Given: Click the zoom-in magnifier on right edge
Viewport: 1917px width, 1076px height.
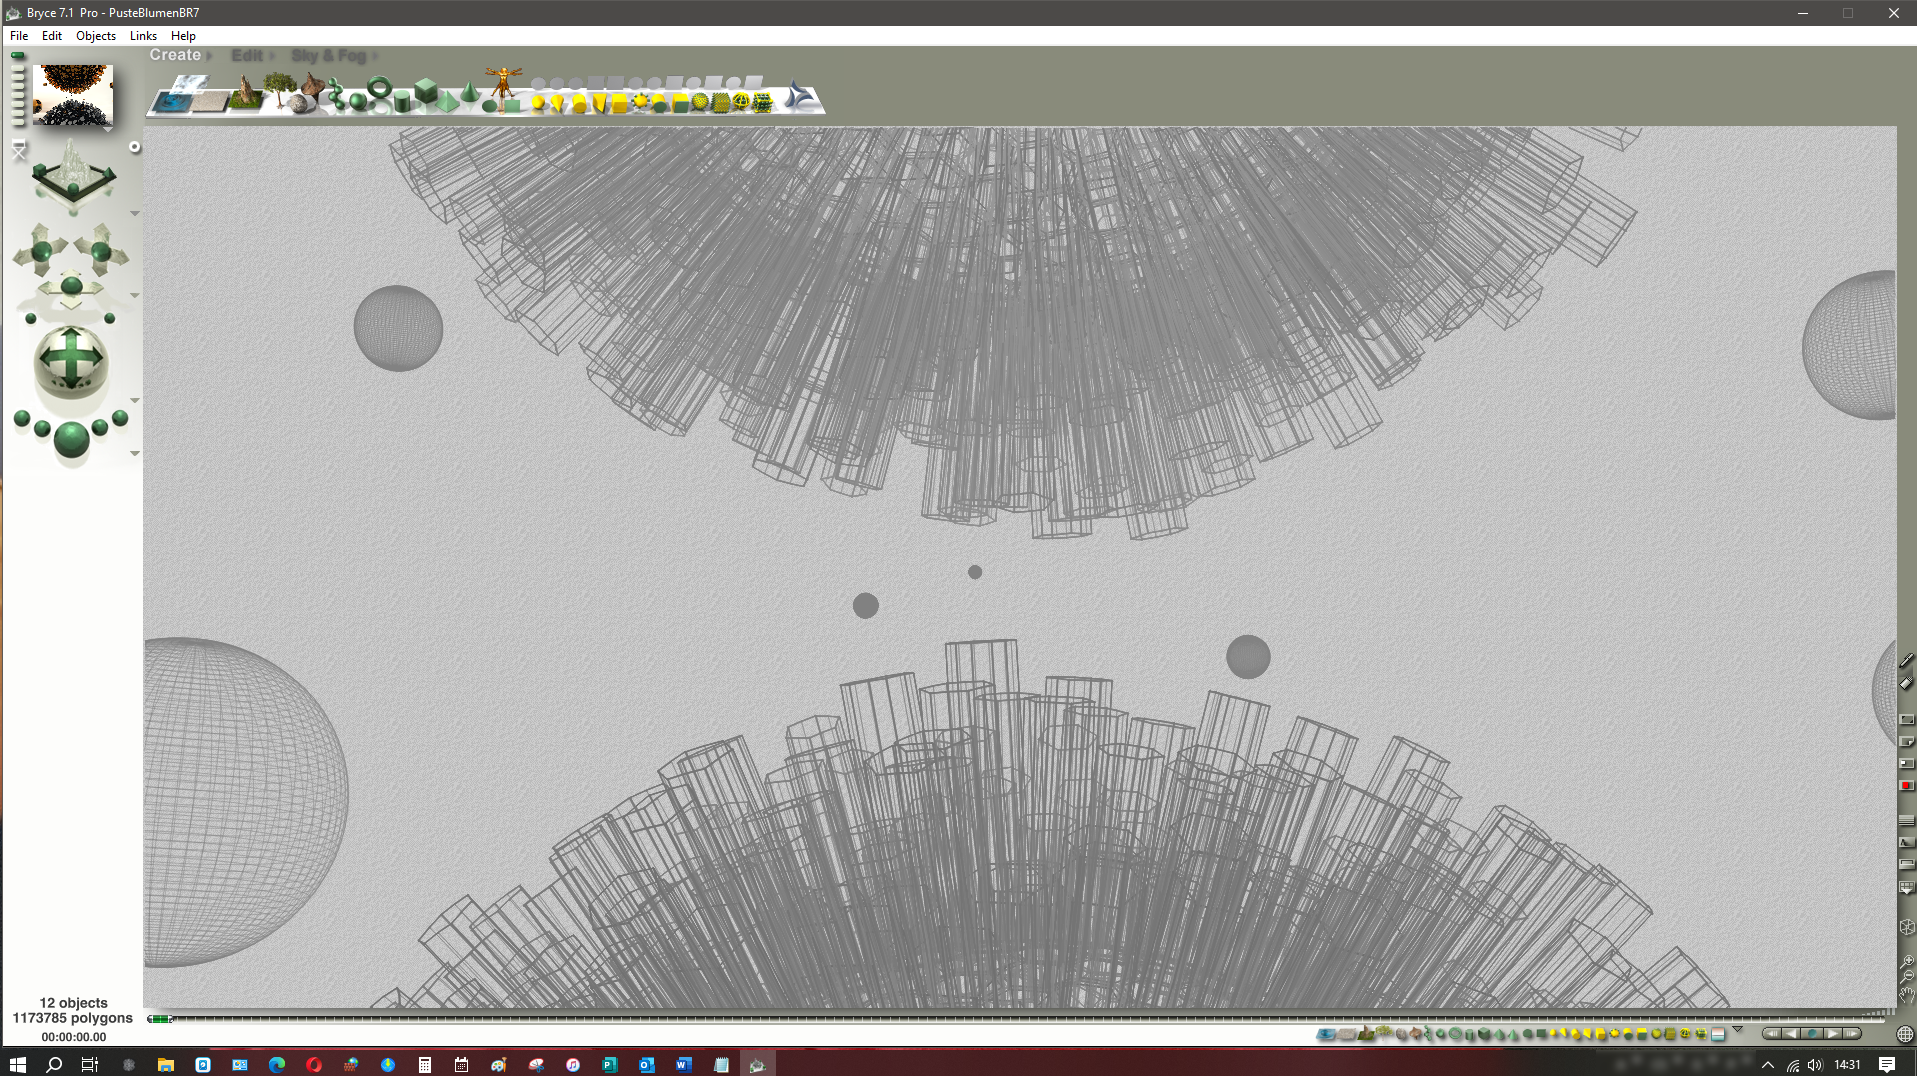Looking at the screenshot, I should point(1907,961).
